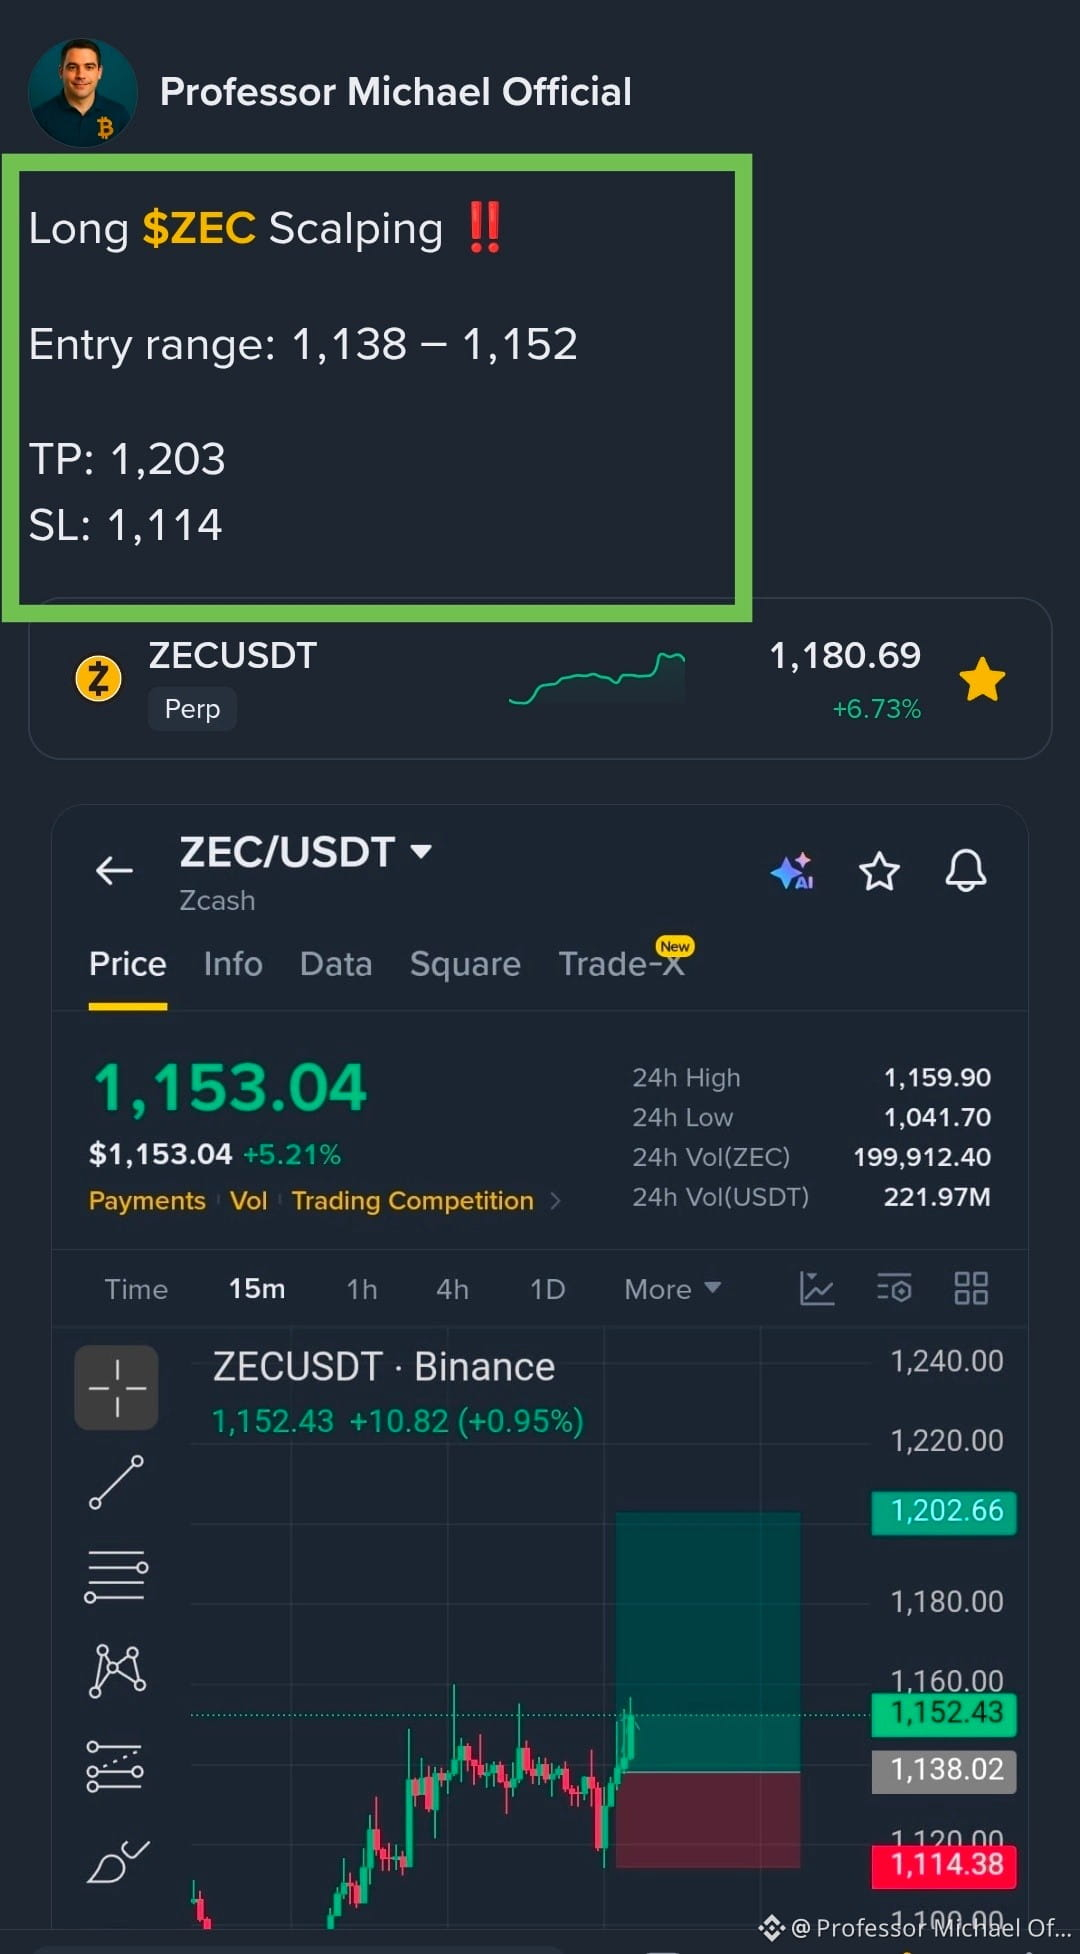Toggle the outlined favorite star for ZEC/USDT
Screen dimensions: 1080x1954
(x=879, y=871)
